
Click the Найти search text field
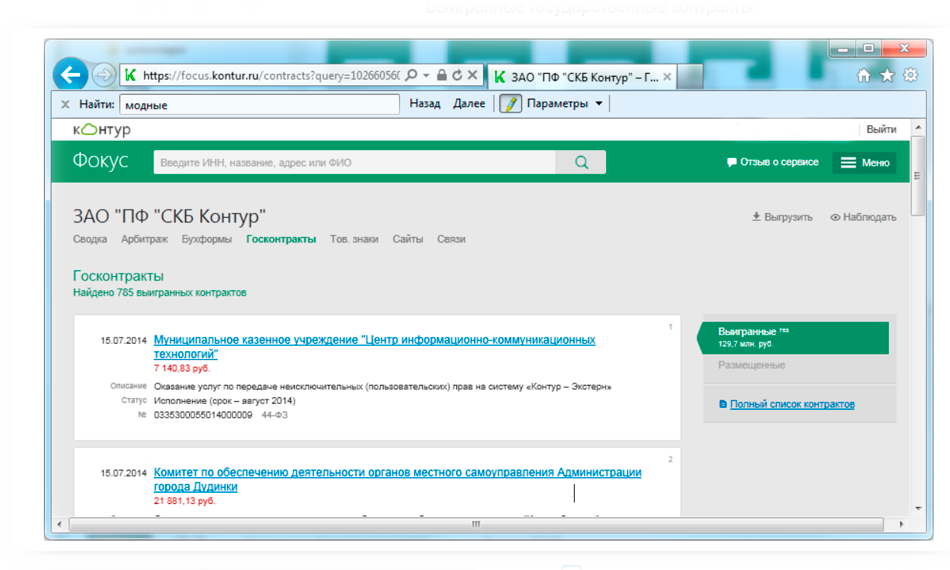click(259, 104)
